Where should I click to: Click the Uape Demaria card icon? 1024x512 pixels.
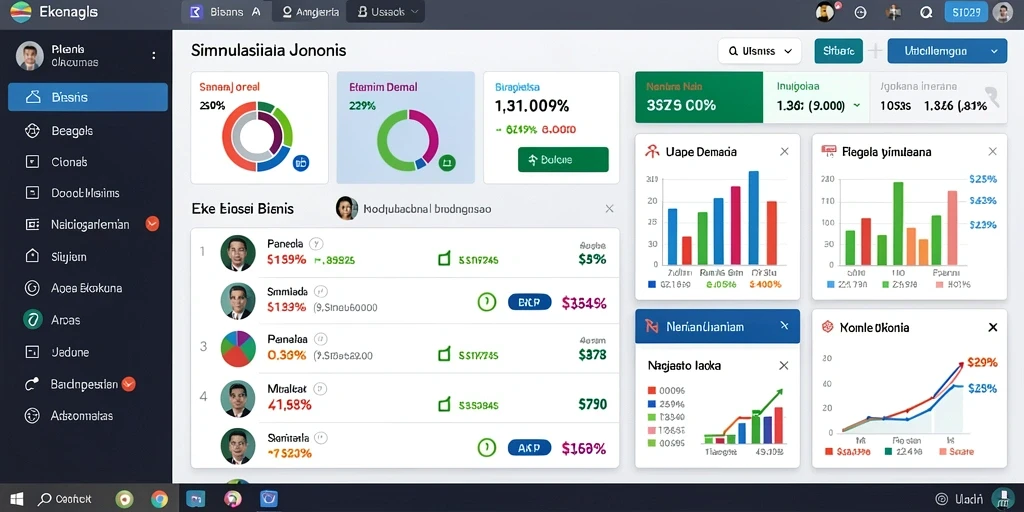pyautogui.click(x=652, y=152)
